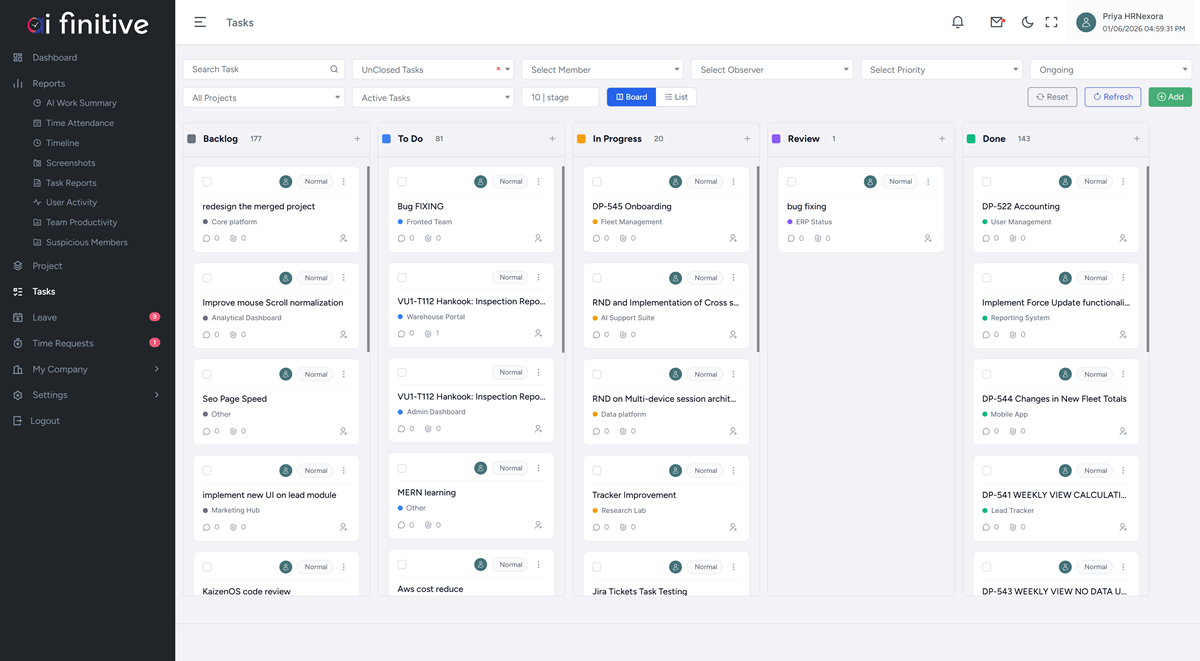This screenshot has width=1200, height=661.
Task: Open options menu on 'bug fixing' Review card
Action: point(929,182)
